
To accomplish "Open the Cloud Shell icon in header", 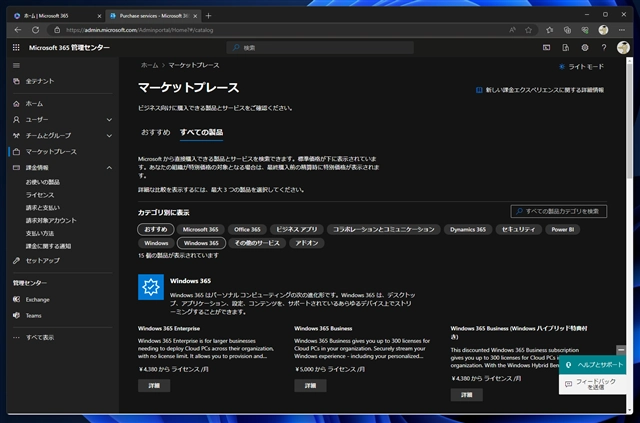I will tap(546, 48).
